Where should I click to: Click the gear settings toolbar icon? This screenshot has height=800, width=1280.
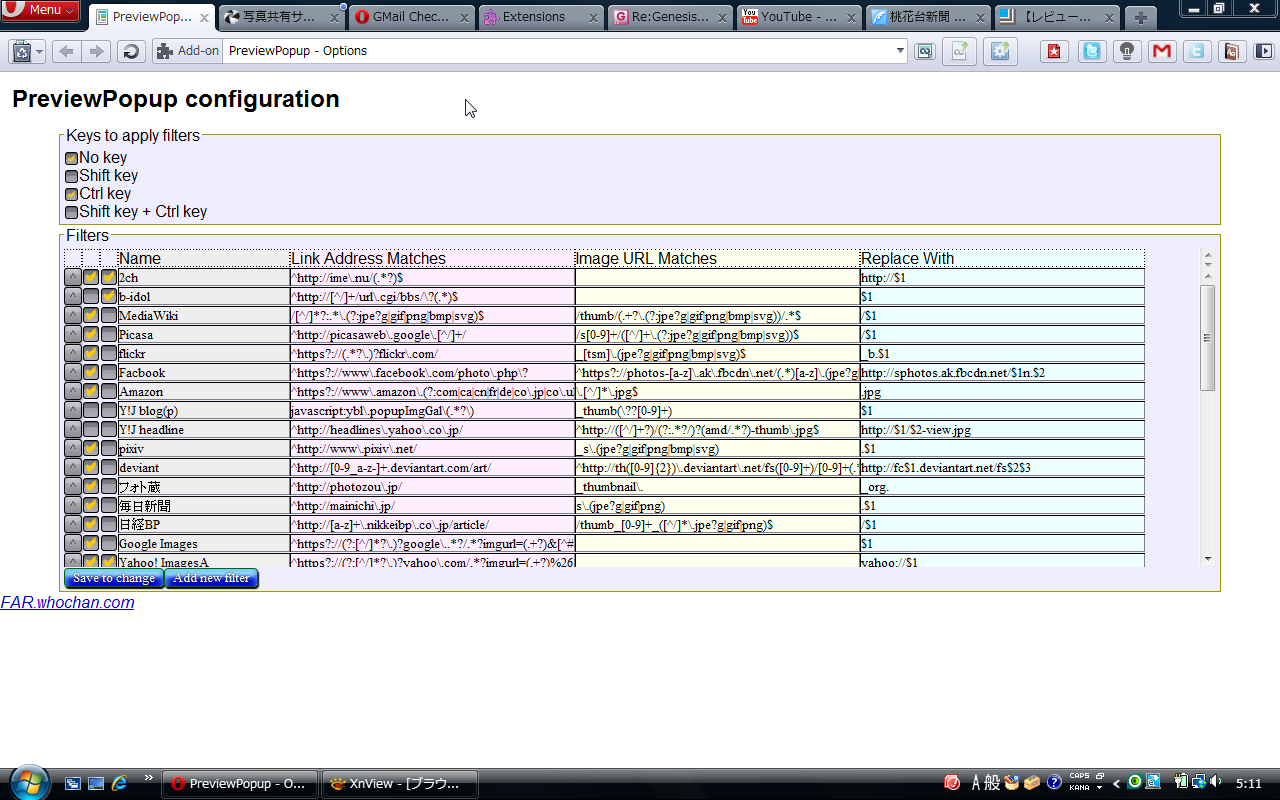(x=1000, y=52)
